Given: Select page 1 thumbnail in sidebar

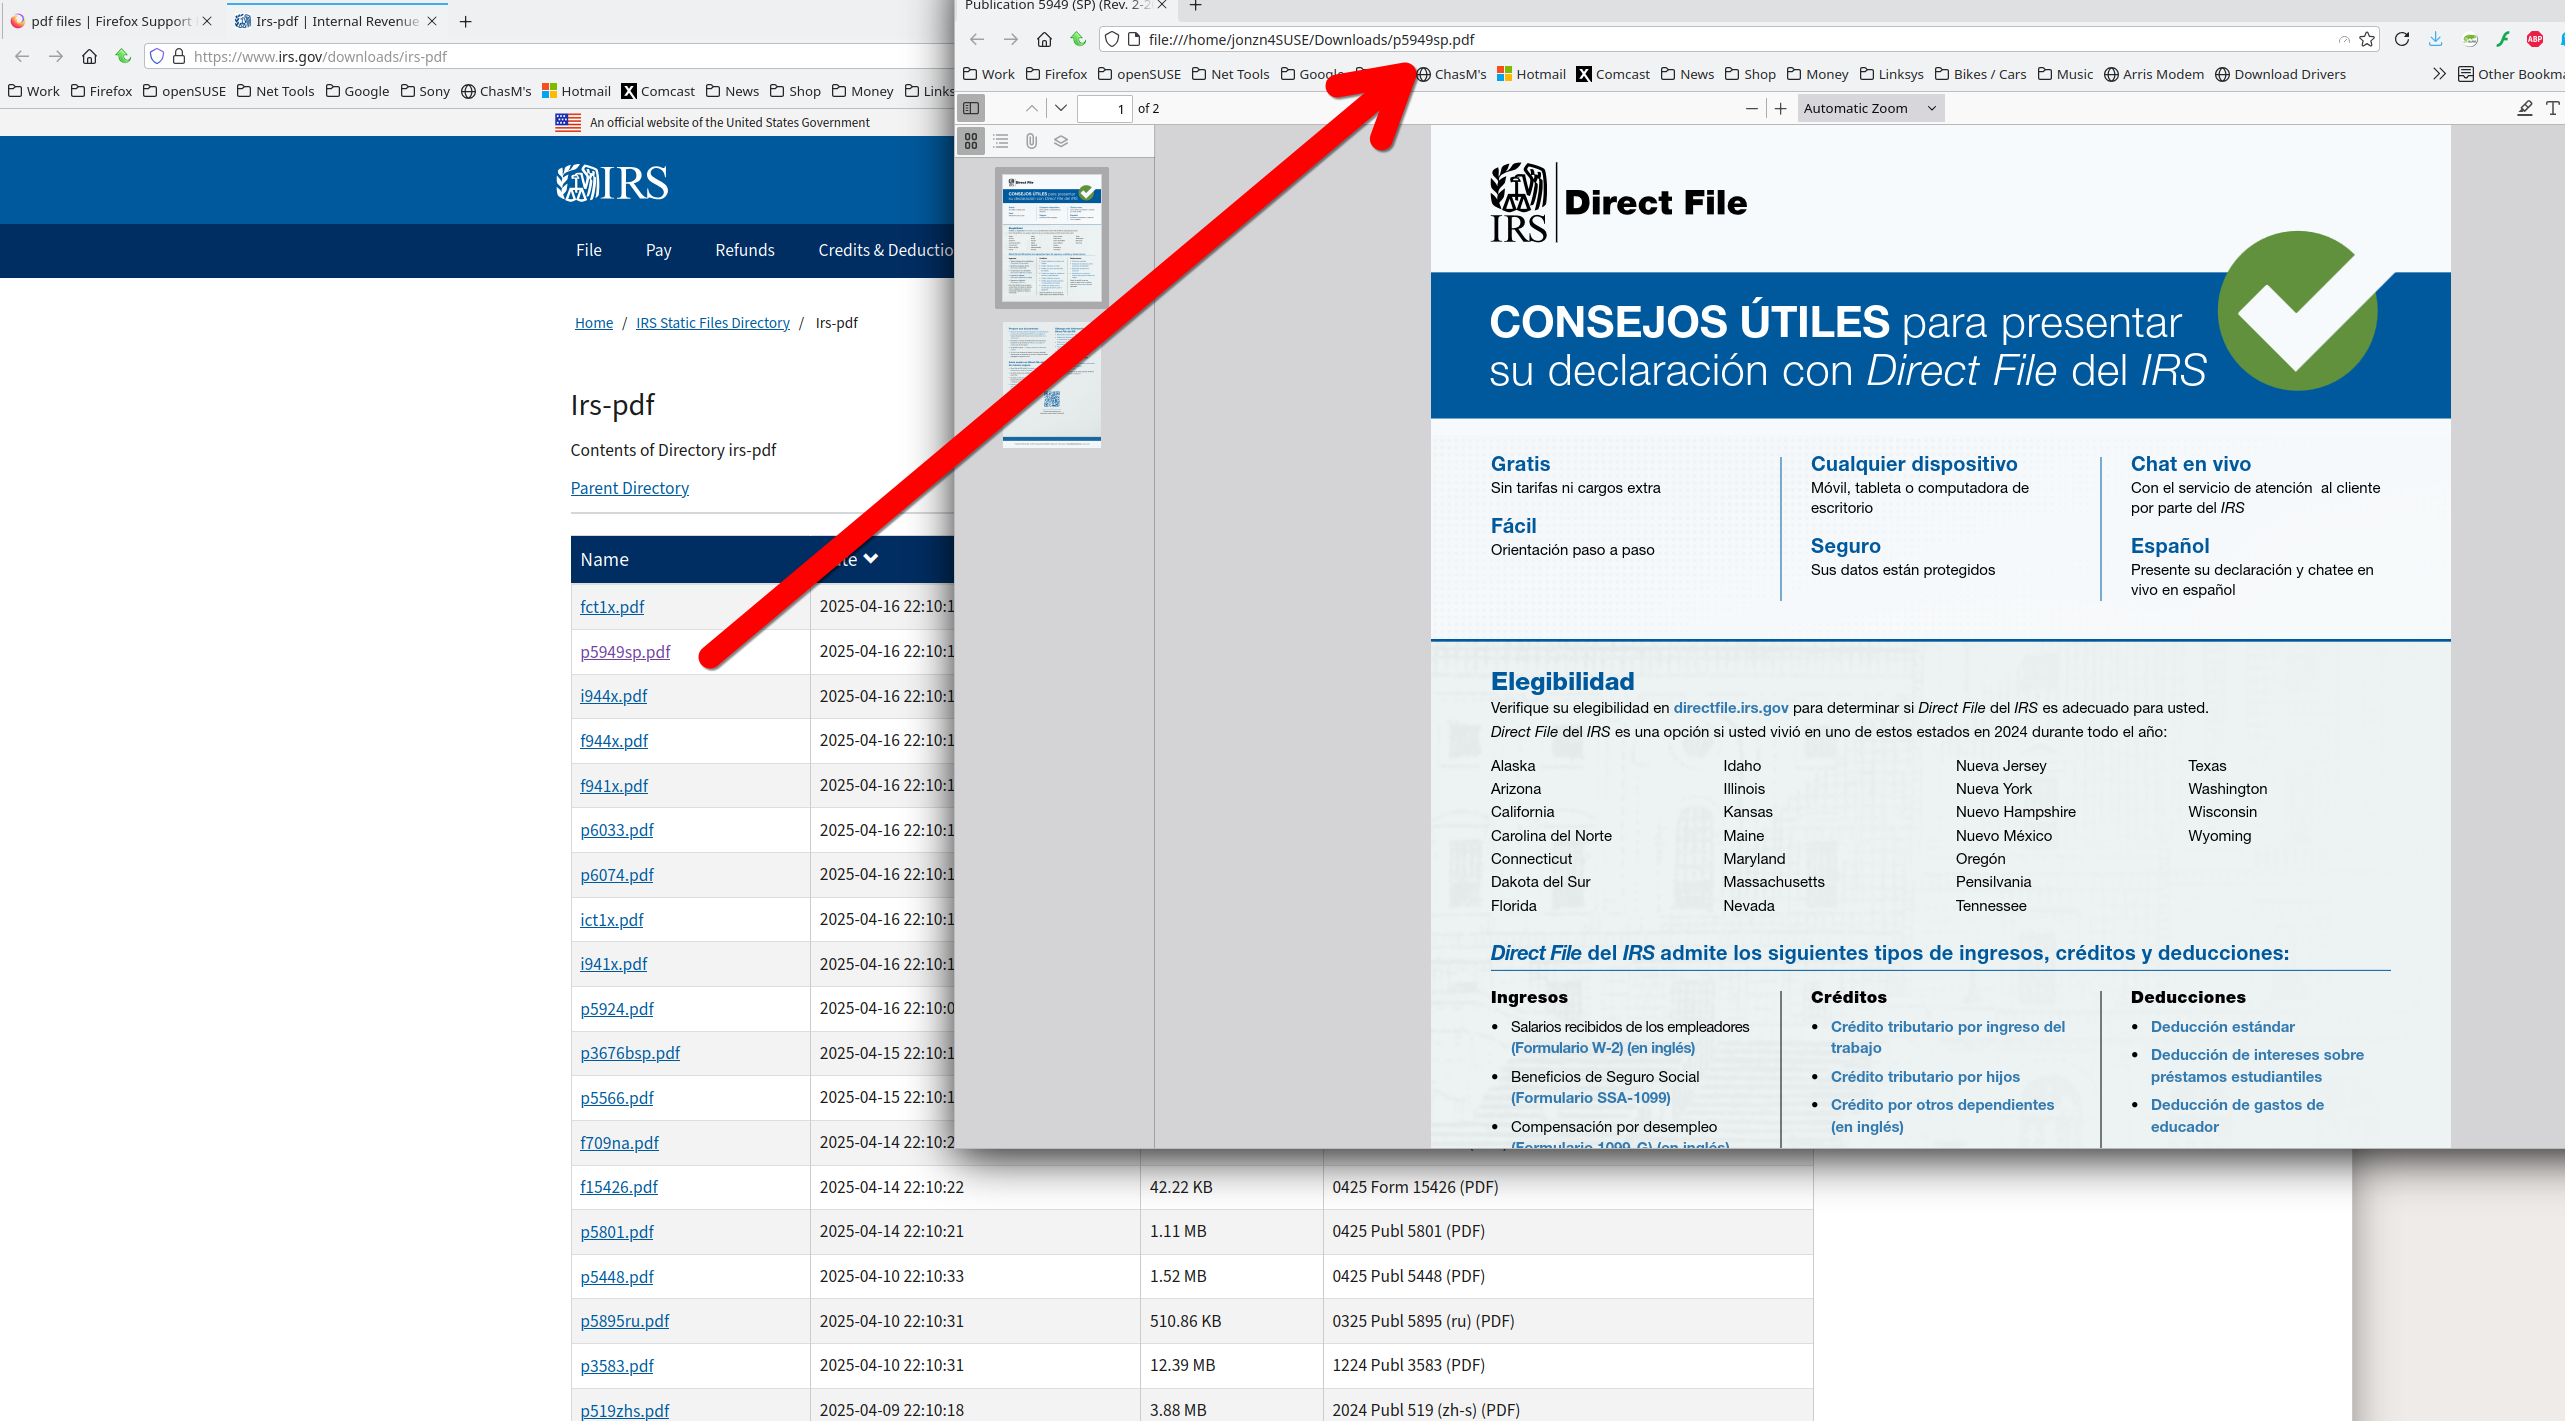Looking at the screenshot, I should tap(1051, 237).
